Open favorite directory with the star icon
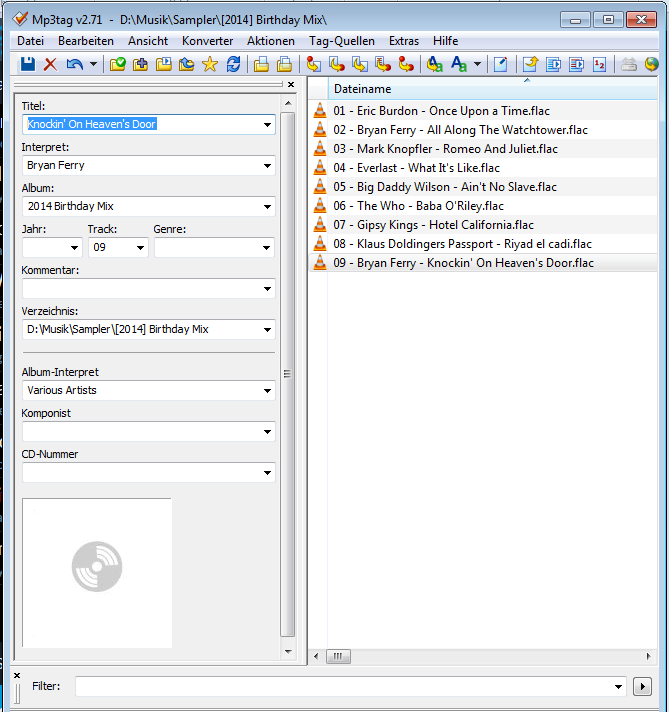The width and height of the screenshot is (669, 712). pyautogui.click(x=210, y=64)
